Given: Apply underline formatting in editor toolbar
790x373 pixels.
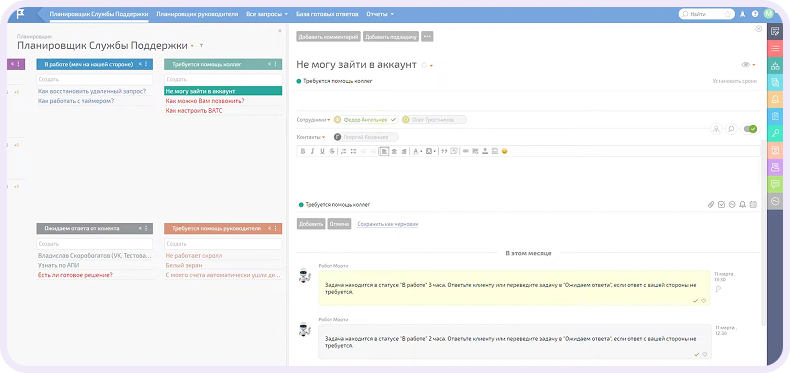Looking at the screenshot, I should tap(322, 151).
